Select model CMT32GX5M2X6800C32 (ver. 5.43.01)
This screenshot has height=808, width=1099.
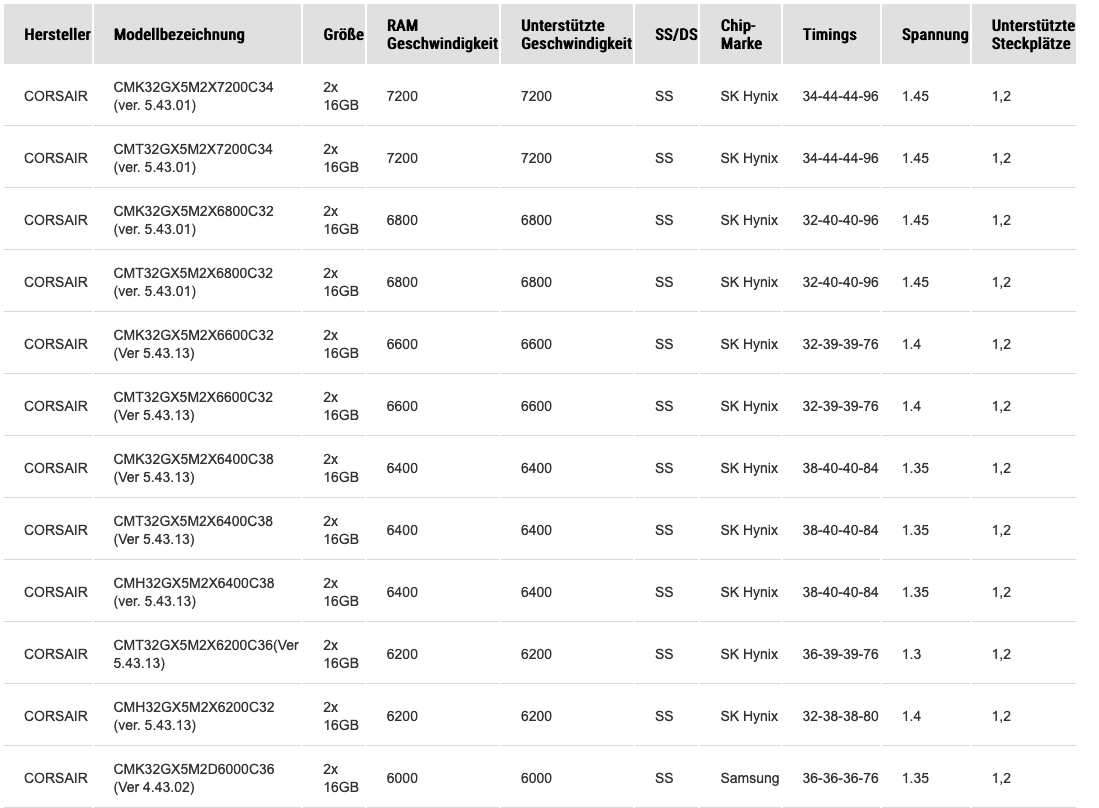point(193,282)
